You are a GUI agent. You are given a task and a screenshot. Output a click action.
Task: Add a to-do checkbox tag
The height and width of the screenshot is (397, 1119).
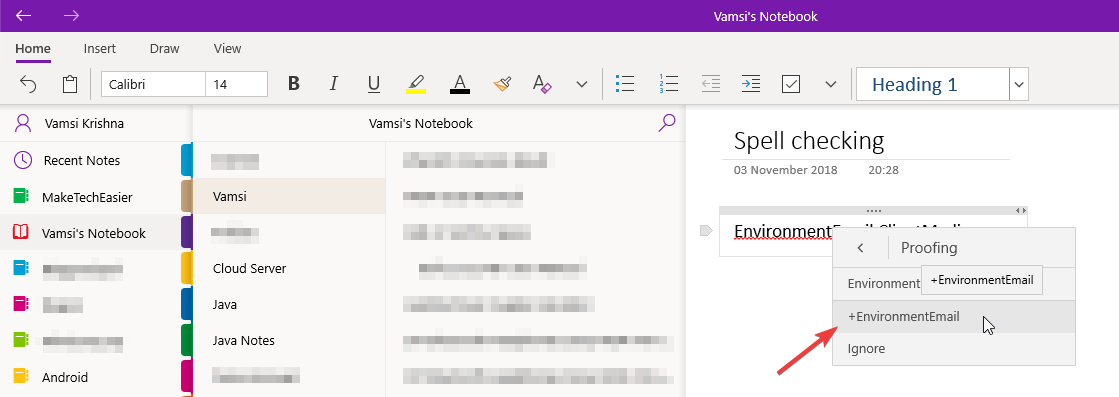tap(791, 84)
